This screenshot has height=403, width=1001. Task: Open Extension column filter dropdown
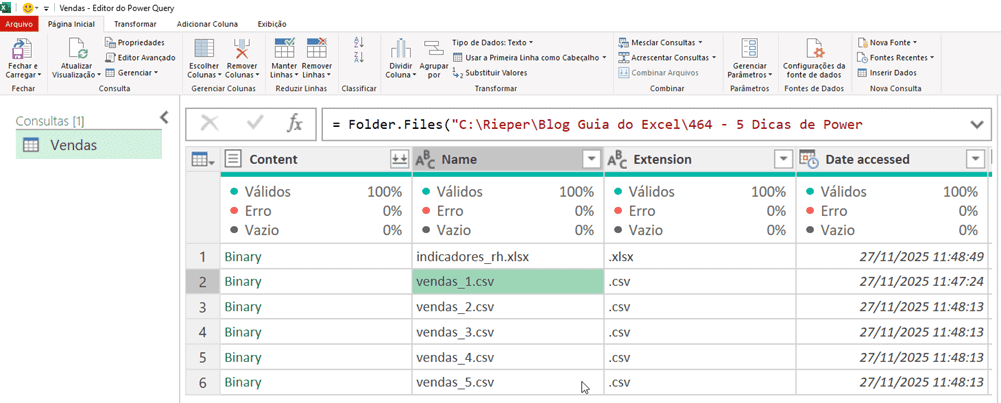click(782, 159)
